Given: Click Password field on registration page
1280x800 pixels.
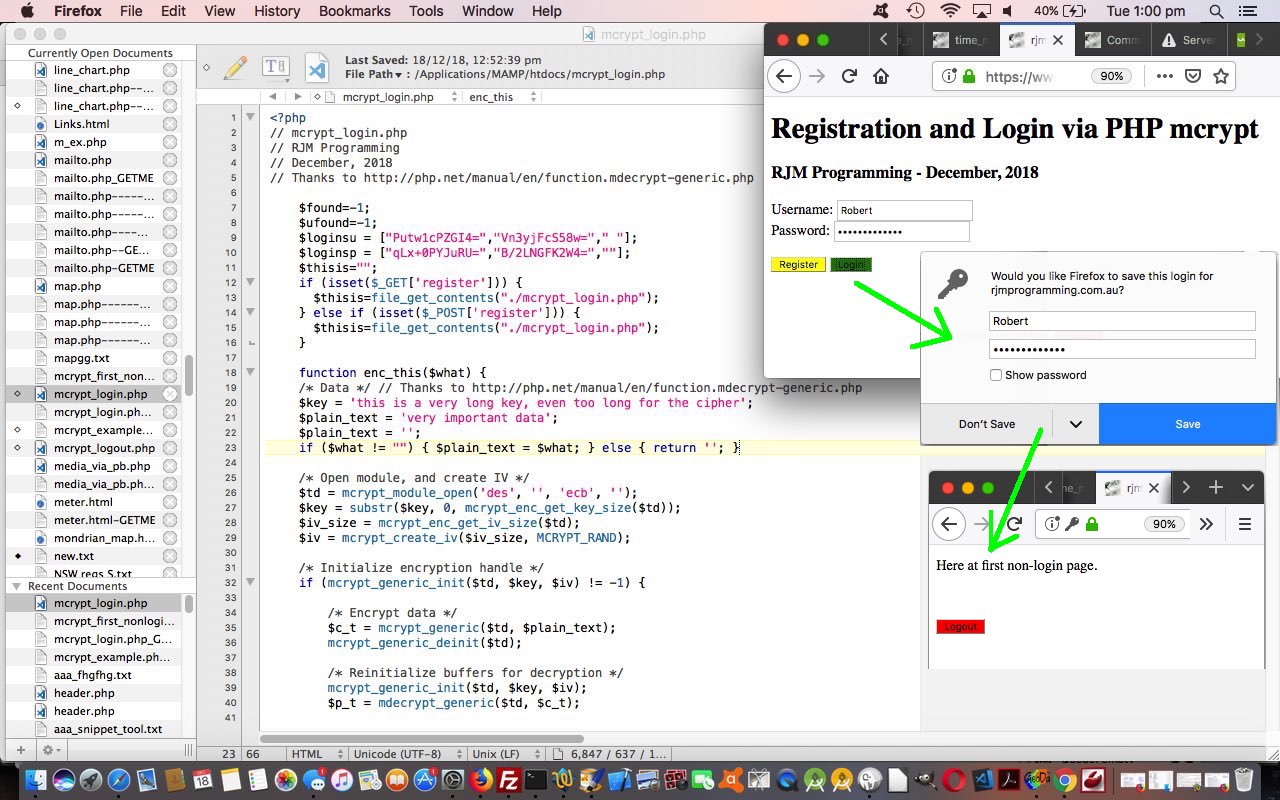Looking at the screenshot, I should [902, 231].
